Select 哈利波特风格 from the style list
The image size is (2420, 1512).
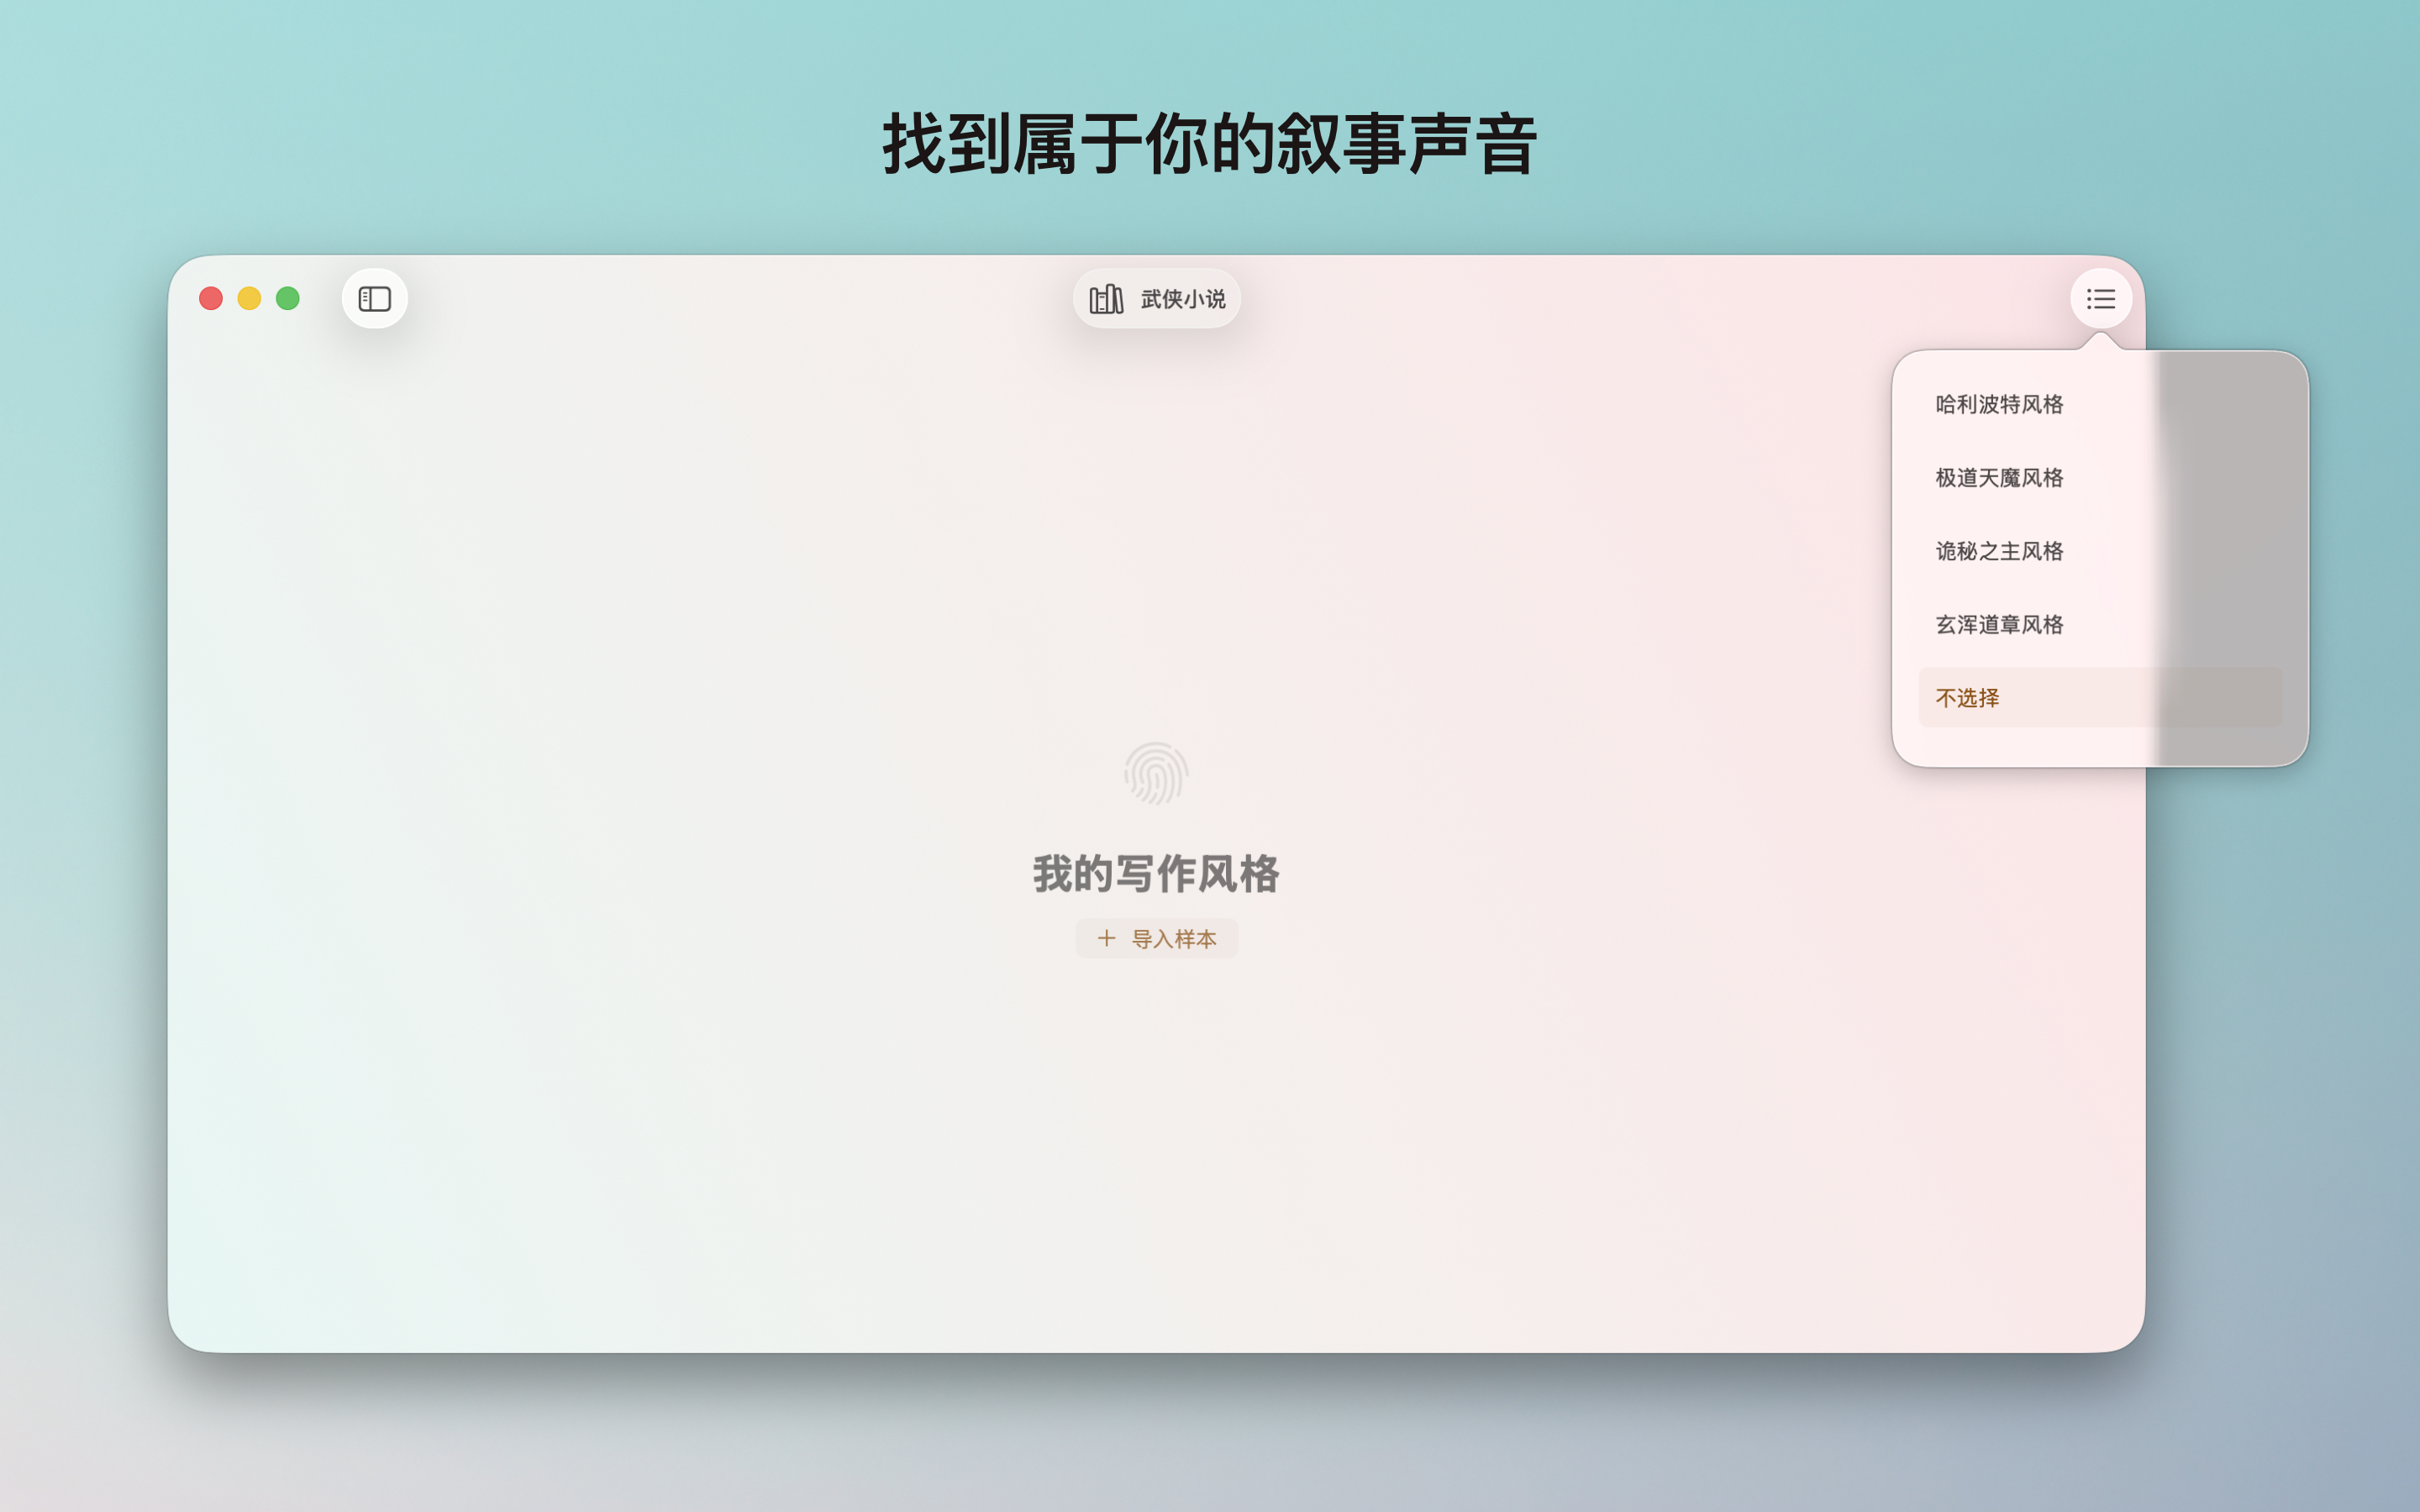pyautogui.click(x=1999, y=404)
